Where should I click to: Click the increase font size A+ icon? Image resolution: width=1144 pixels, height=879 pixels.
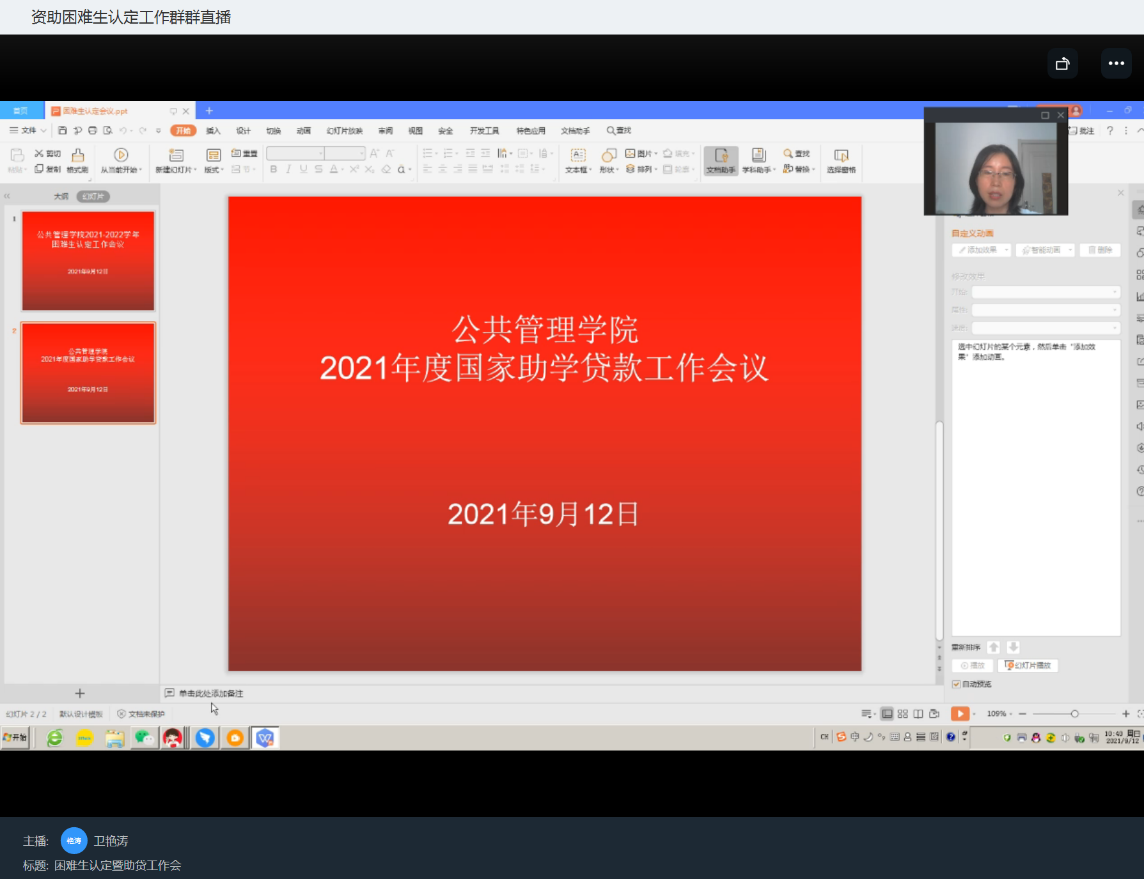tap(374, 153)
